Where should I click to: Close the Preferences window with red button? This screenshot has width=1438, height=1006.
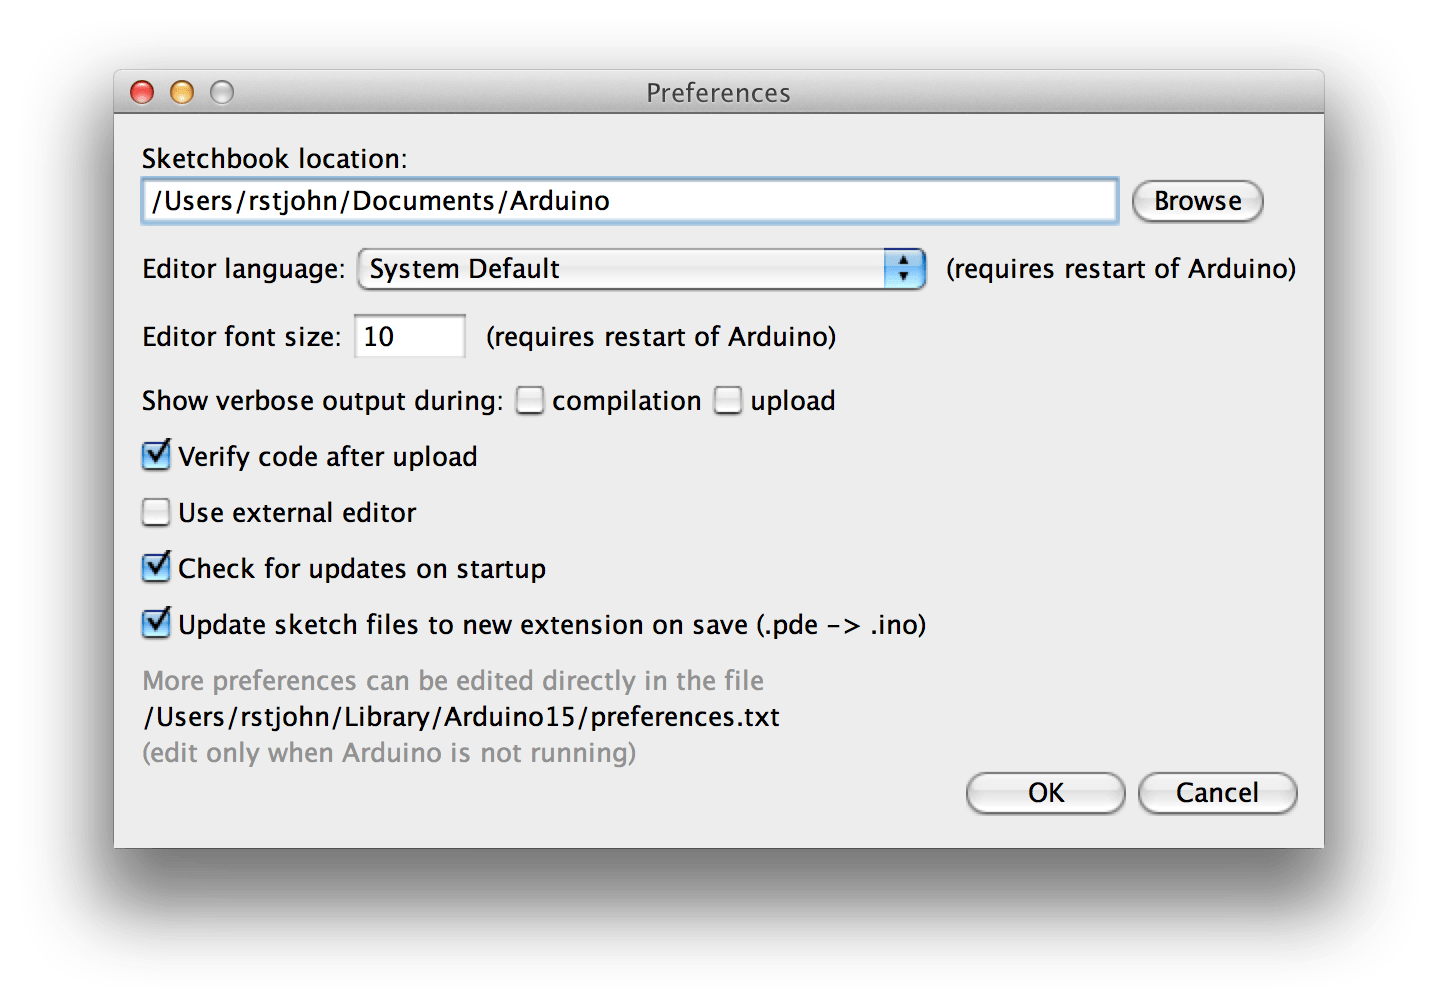(142, 93)
